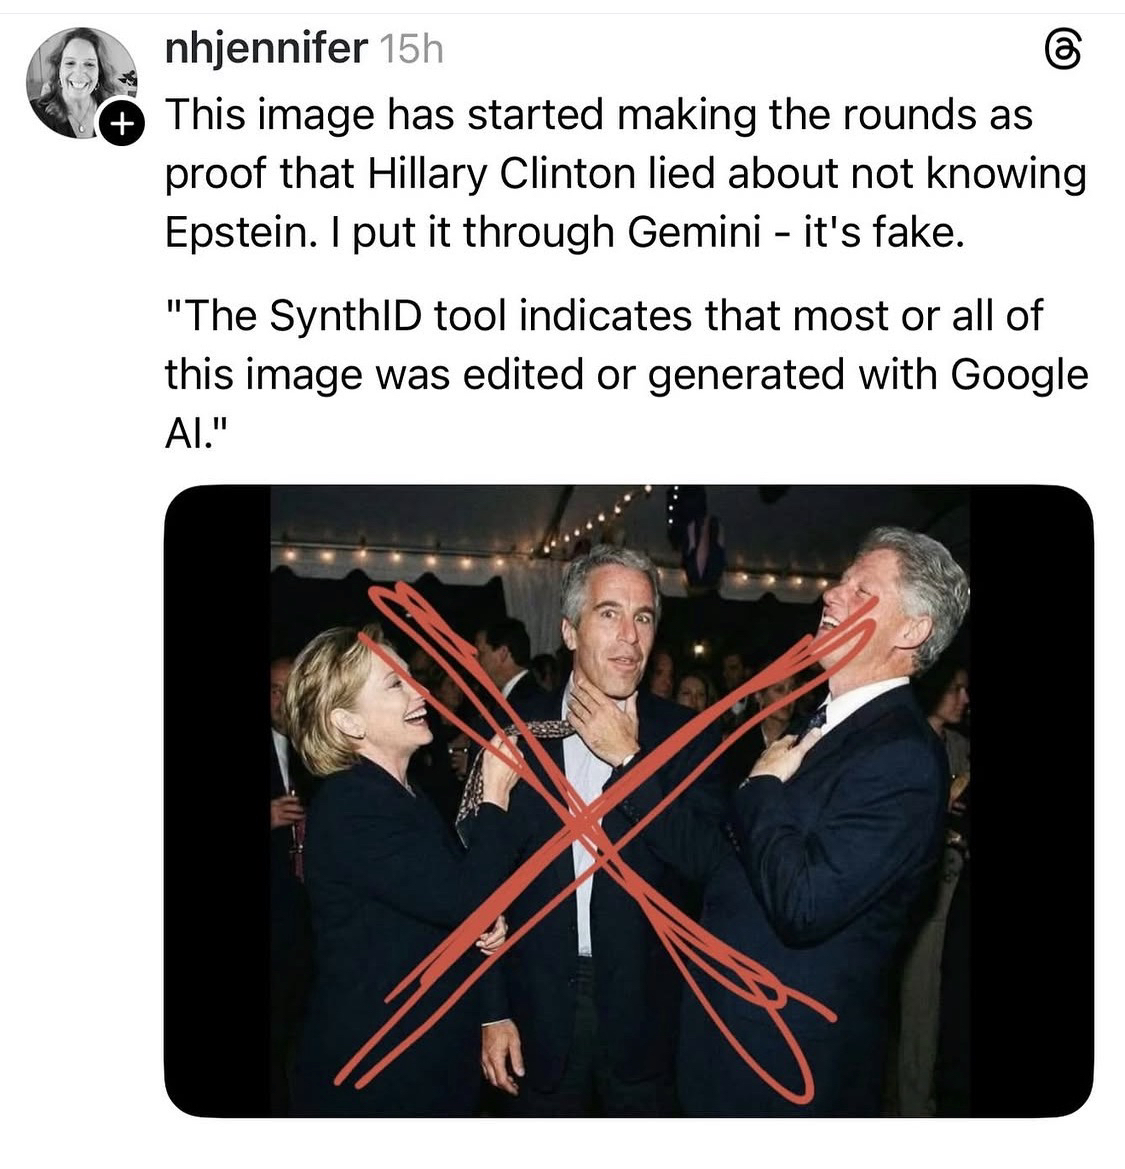
Task: Click the word "Gemini" in the post
Action: point(693,232)
